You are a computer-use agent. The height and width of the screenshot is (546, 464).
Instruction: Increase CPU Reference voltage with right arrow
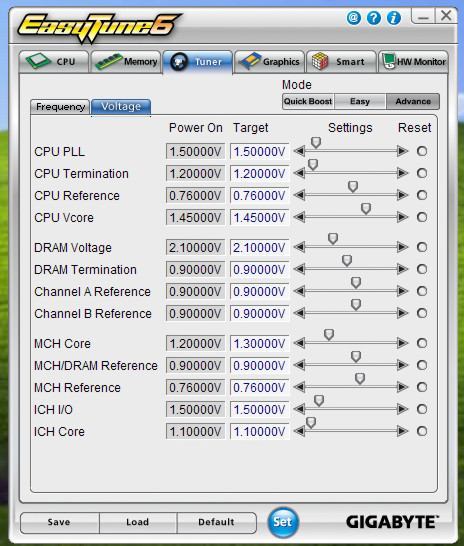(402, 195)
